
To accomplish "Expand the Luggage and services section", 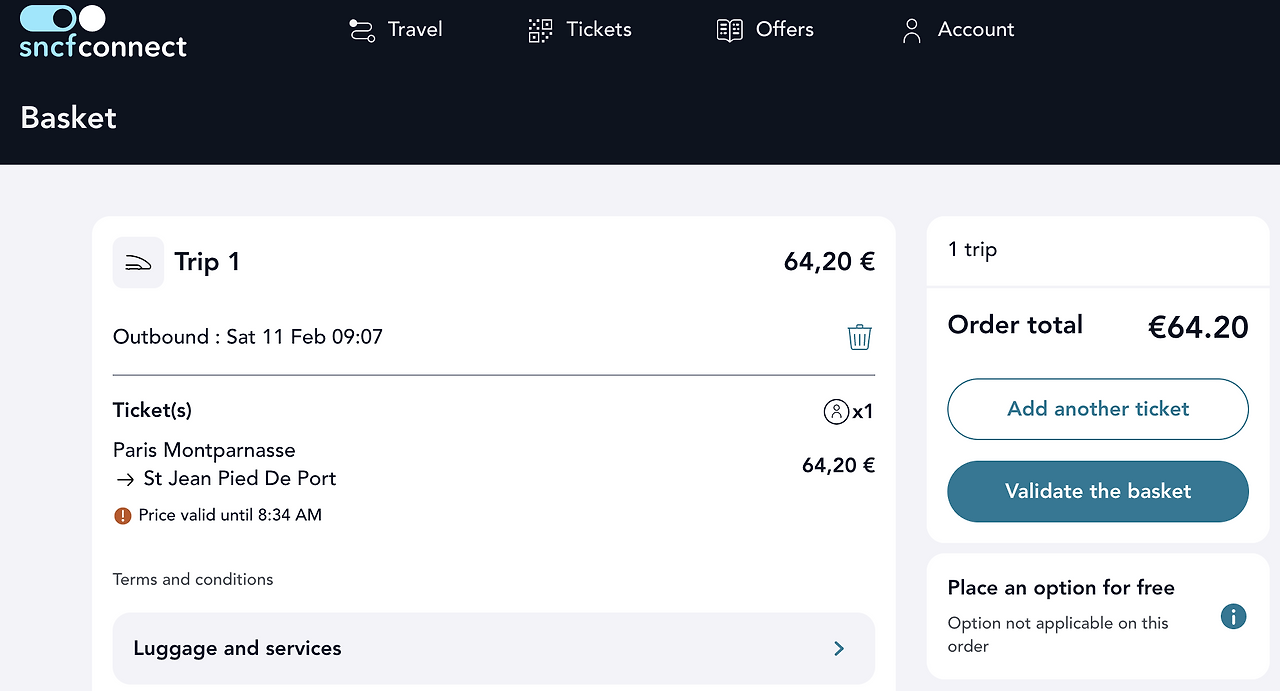I will (x=493, y=648).
